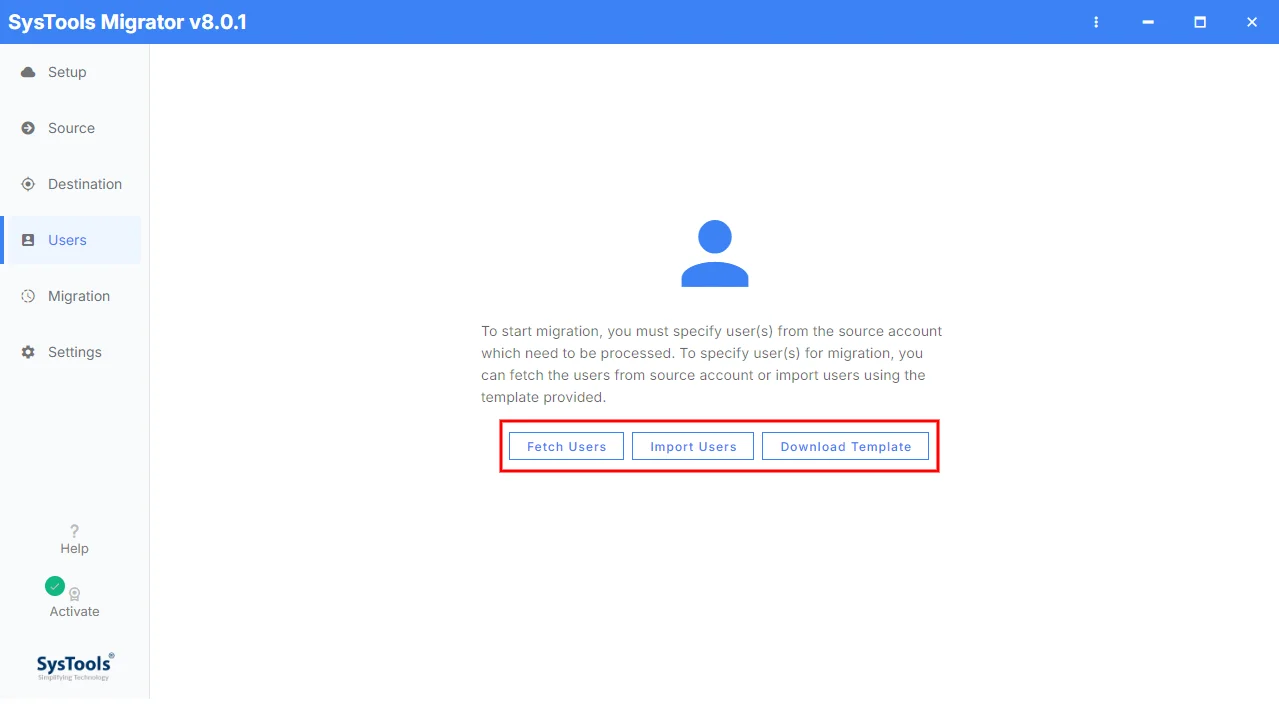The image size is (1279, 720).
Task: Click the Users contact icon in sidebar
Action: (28, 240)
